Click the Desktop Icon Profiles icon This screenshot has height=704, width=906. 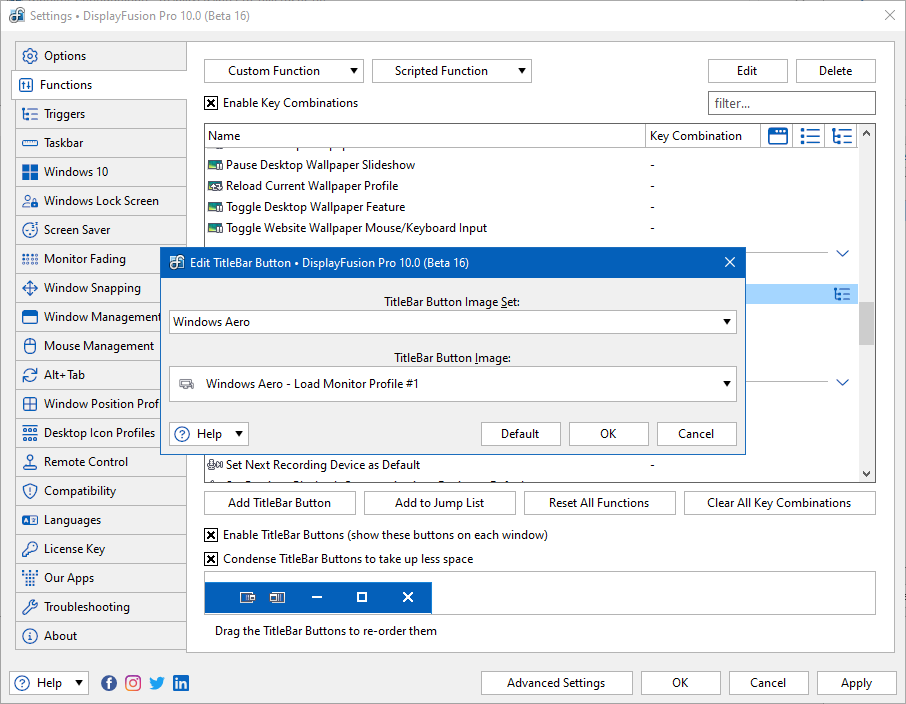(30, 433)
